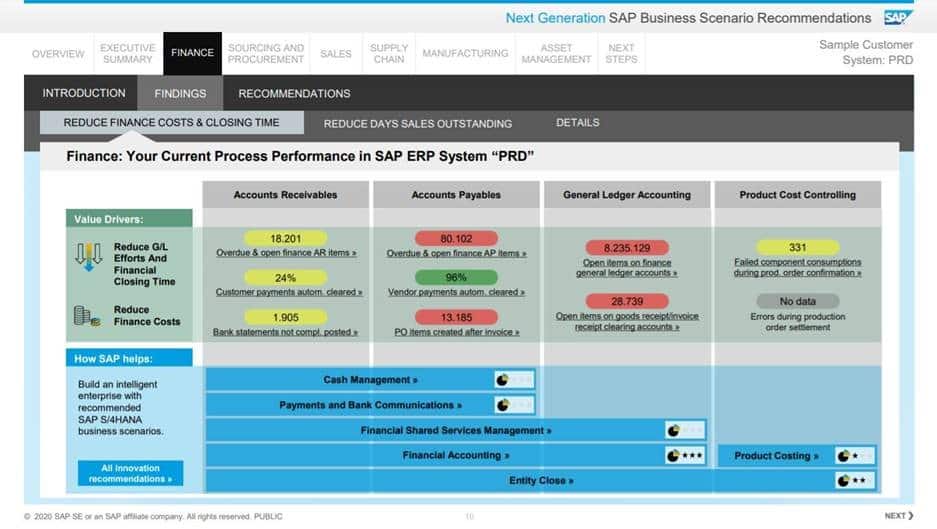Open Overdue & open finance AR items link
The width and height of the screenshot is (937, 529).
pyautogui.click(x=286, y=253)
